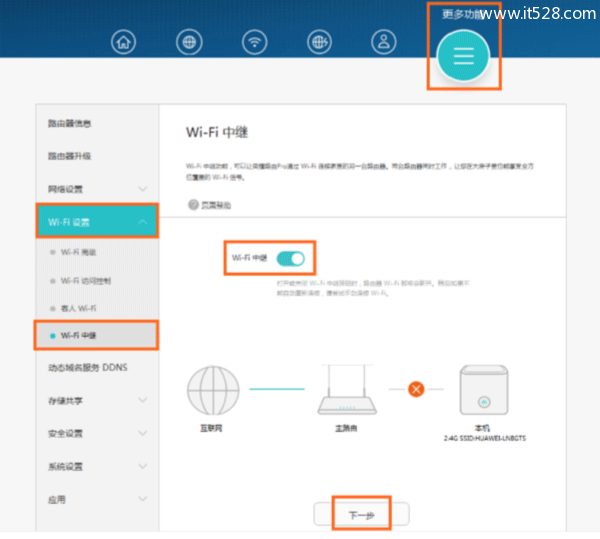Click the 2.4G SSID HUAWEI label
The height and width of the screenshot is (539, 600).
(x=485, y=438)
